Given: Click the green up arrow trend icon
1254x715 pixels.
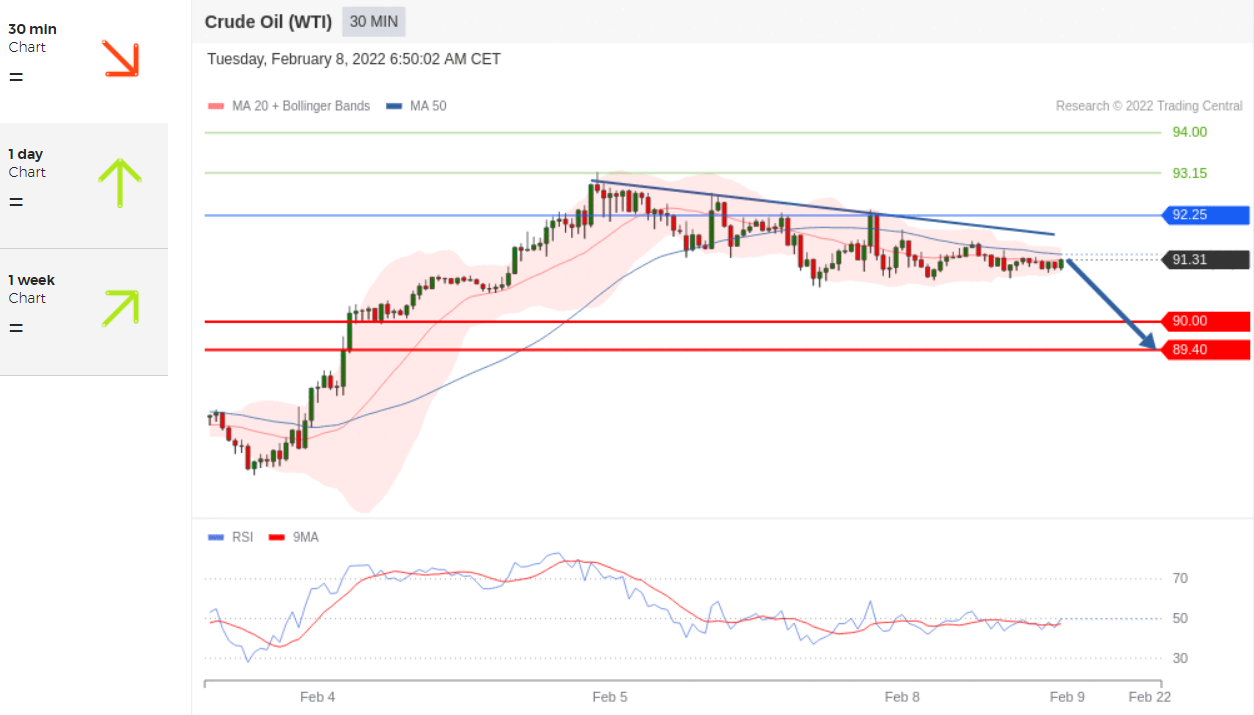Looking at the screenshot, I should 119,183.
